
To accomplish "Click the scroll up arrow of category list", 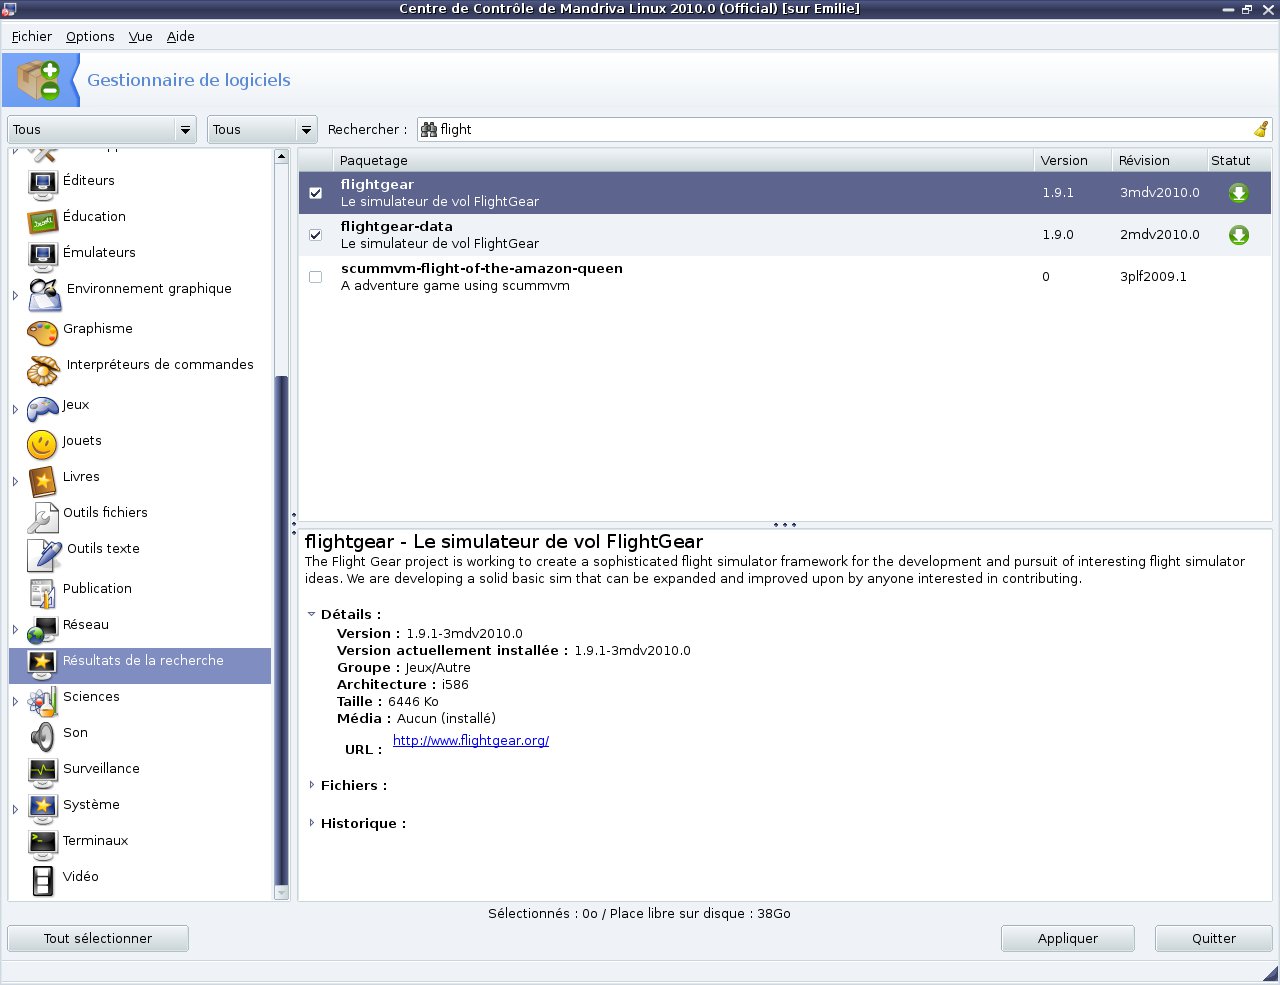I will pos(281,157).
